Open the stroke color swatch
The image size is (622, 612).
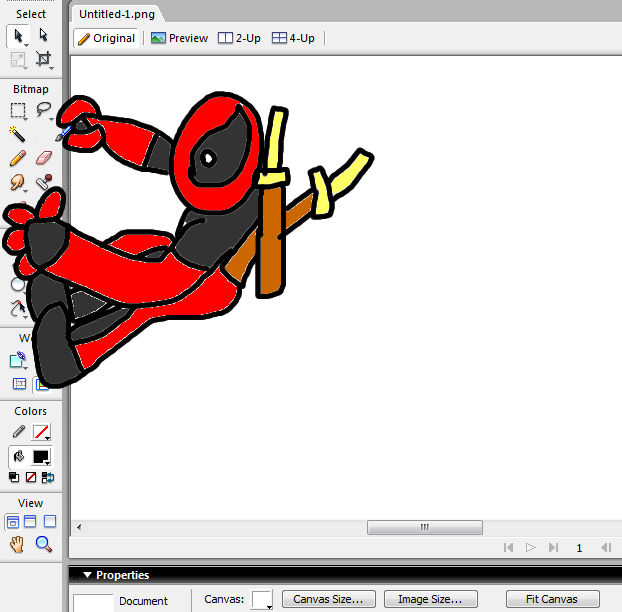(41, 432)
